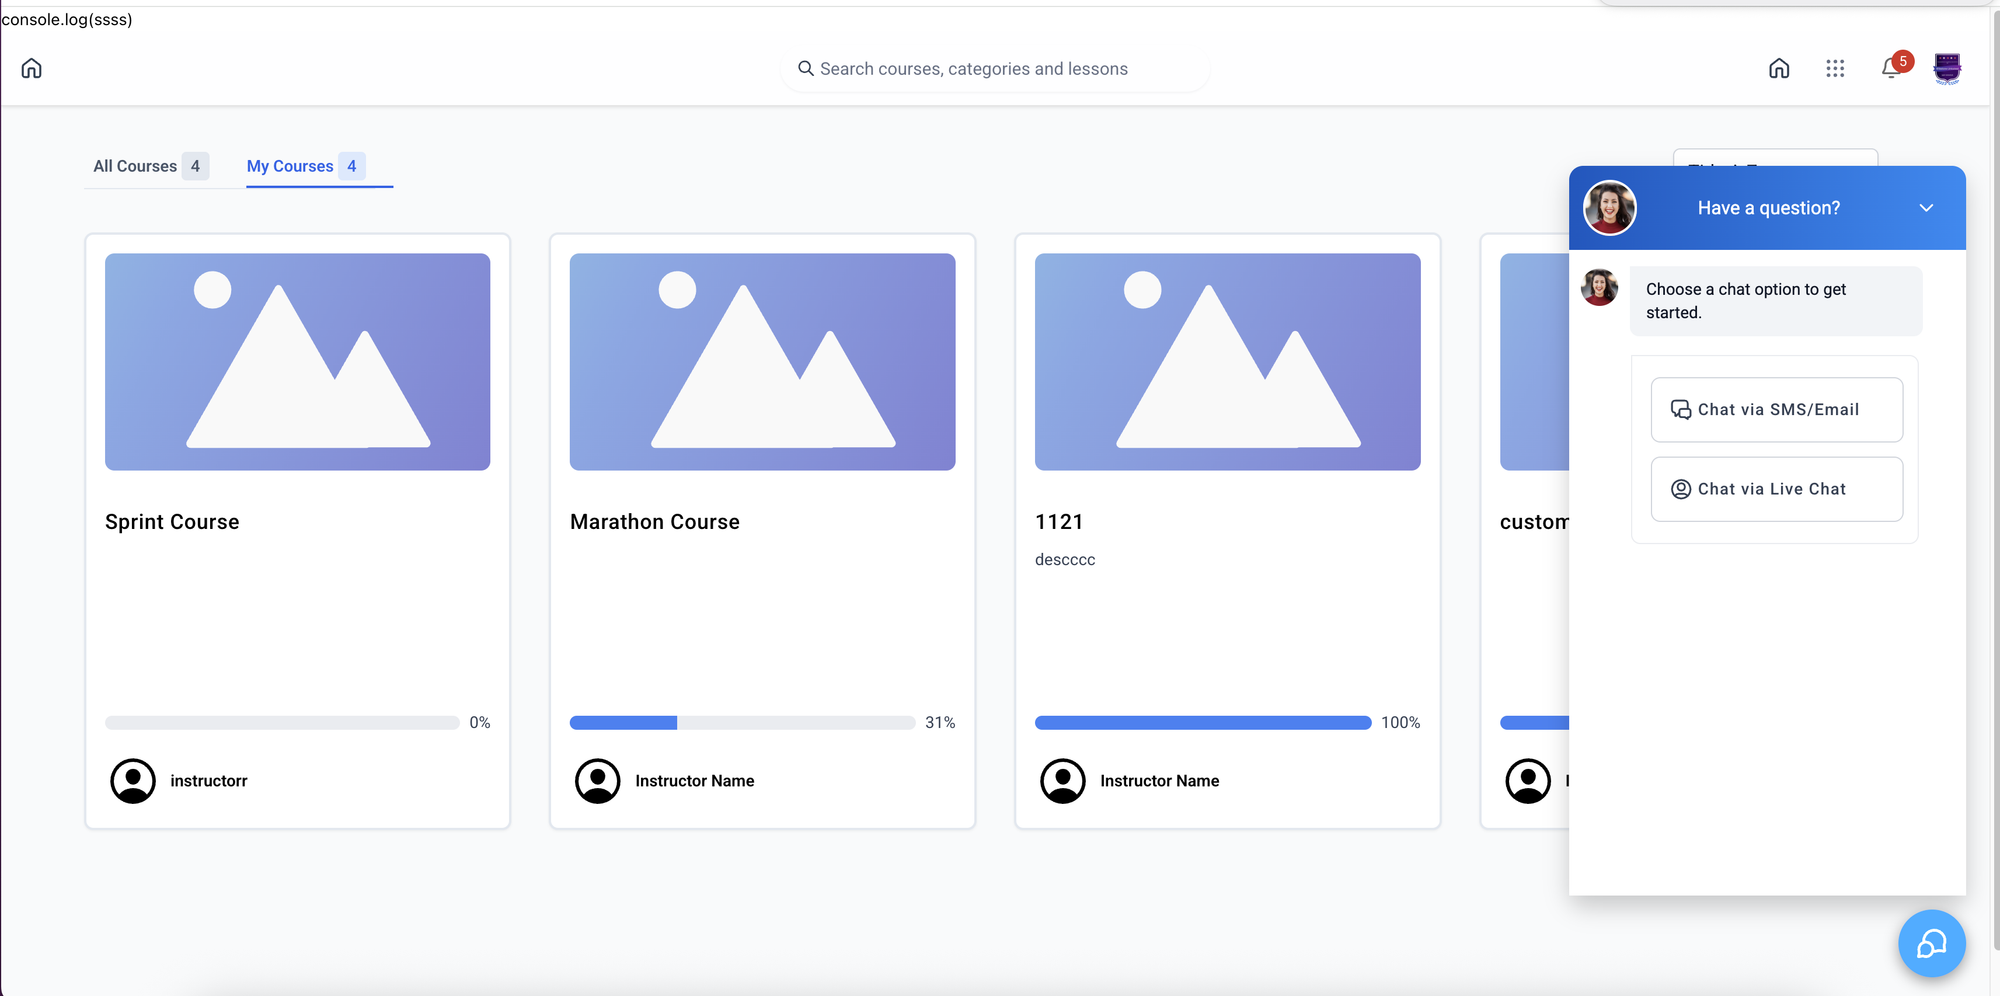Choose Chat via SMS/Email option
The width and height of the screenshot is (2000, 996).
point(1777,409)
